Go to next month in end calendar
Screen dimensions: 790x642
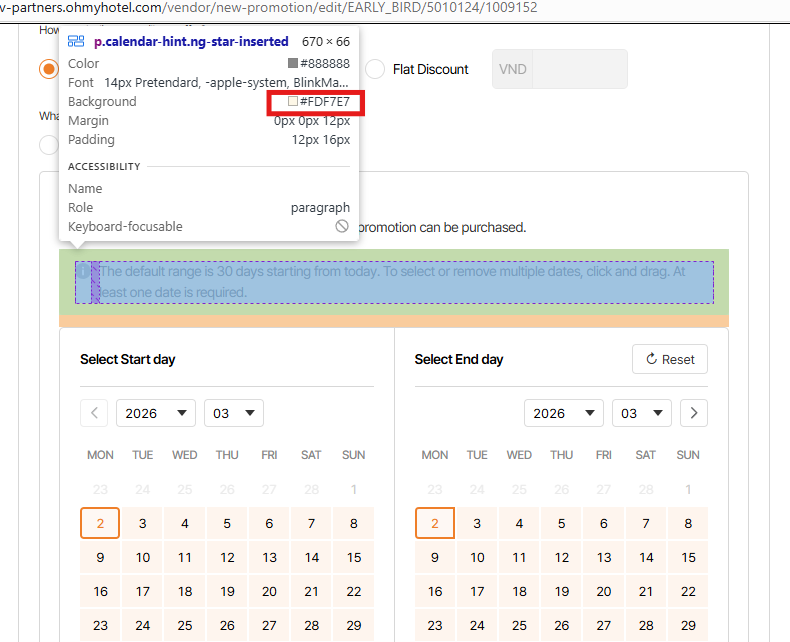coord(693,413)
